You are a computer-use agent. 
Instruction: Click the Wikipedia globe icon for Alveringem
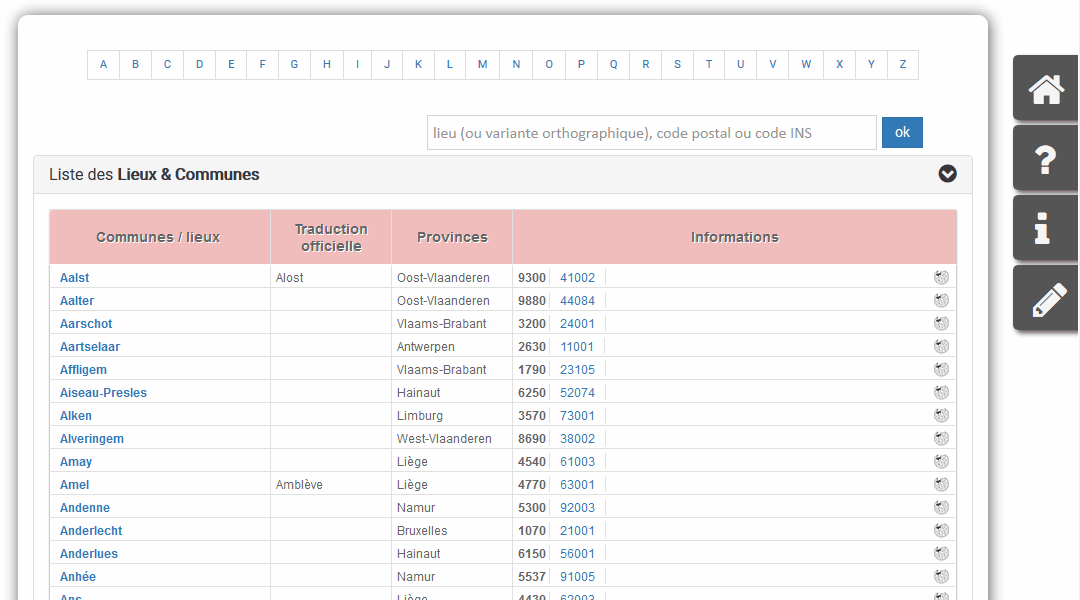coord(941,438)
